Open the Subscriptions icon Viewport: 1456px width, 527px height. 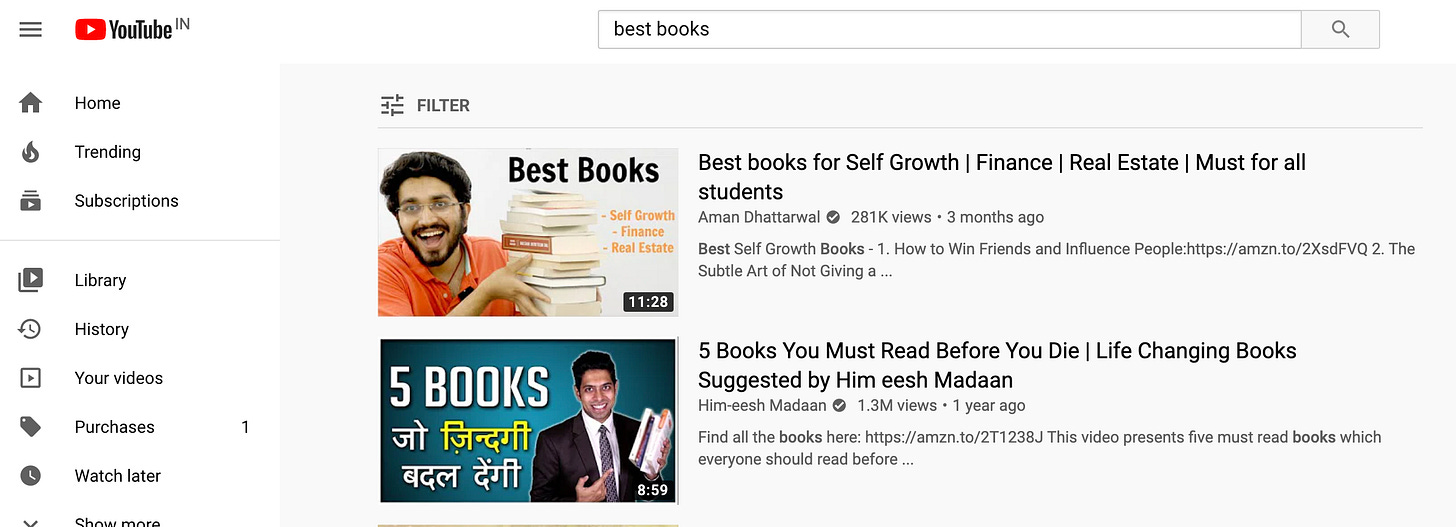[x=31, y=201]
